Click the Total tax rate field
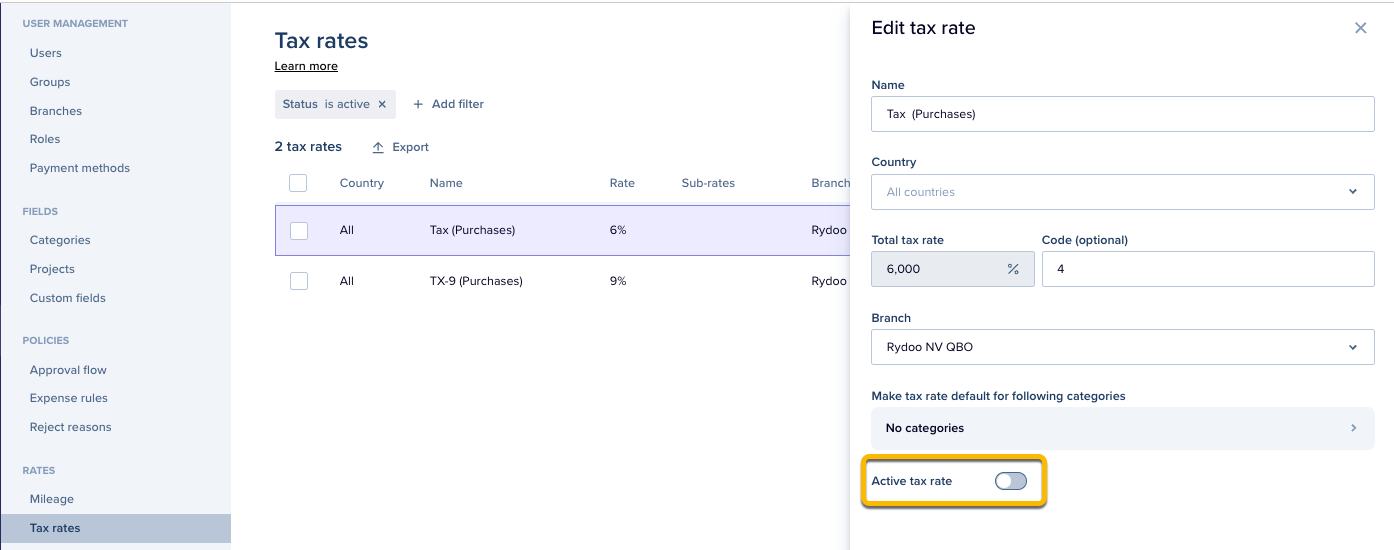 (x=953, y=269)
